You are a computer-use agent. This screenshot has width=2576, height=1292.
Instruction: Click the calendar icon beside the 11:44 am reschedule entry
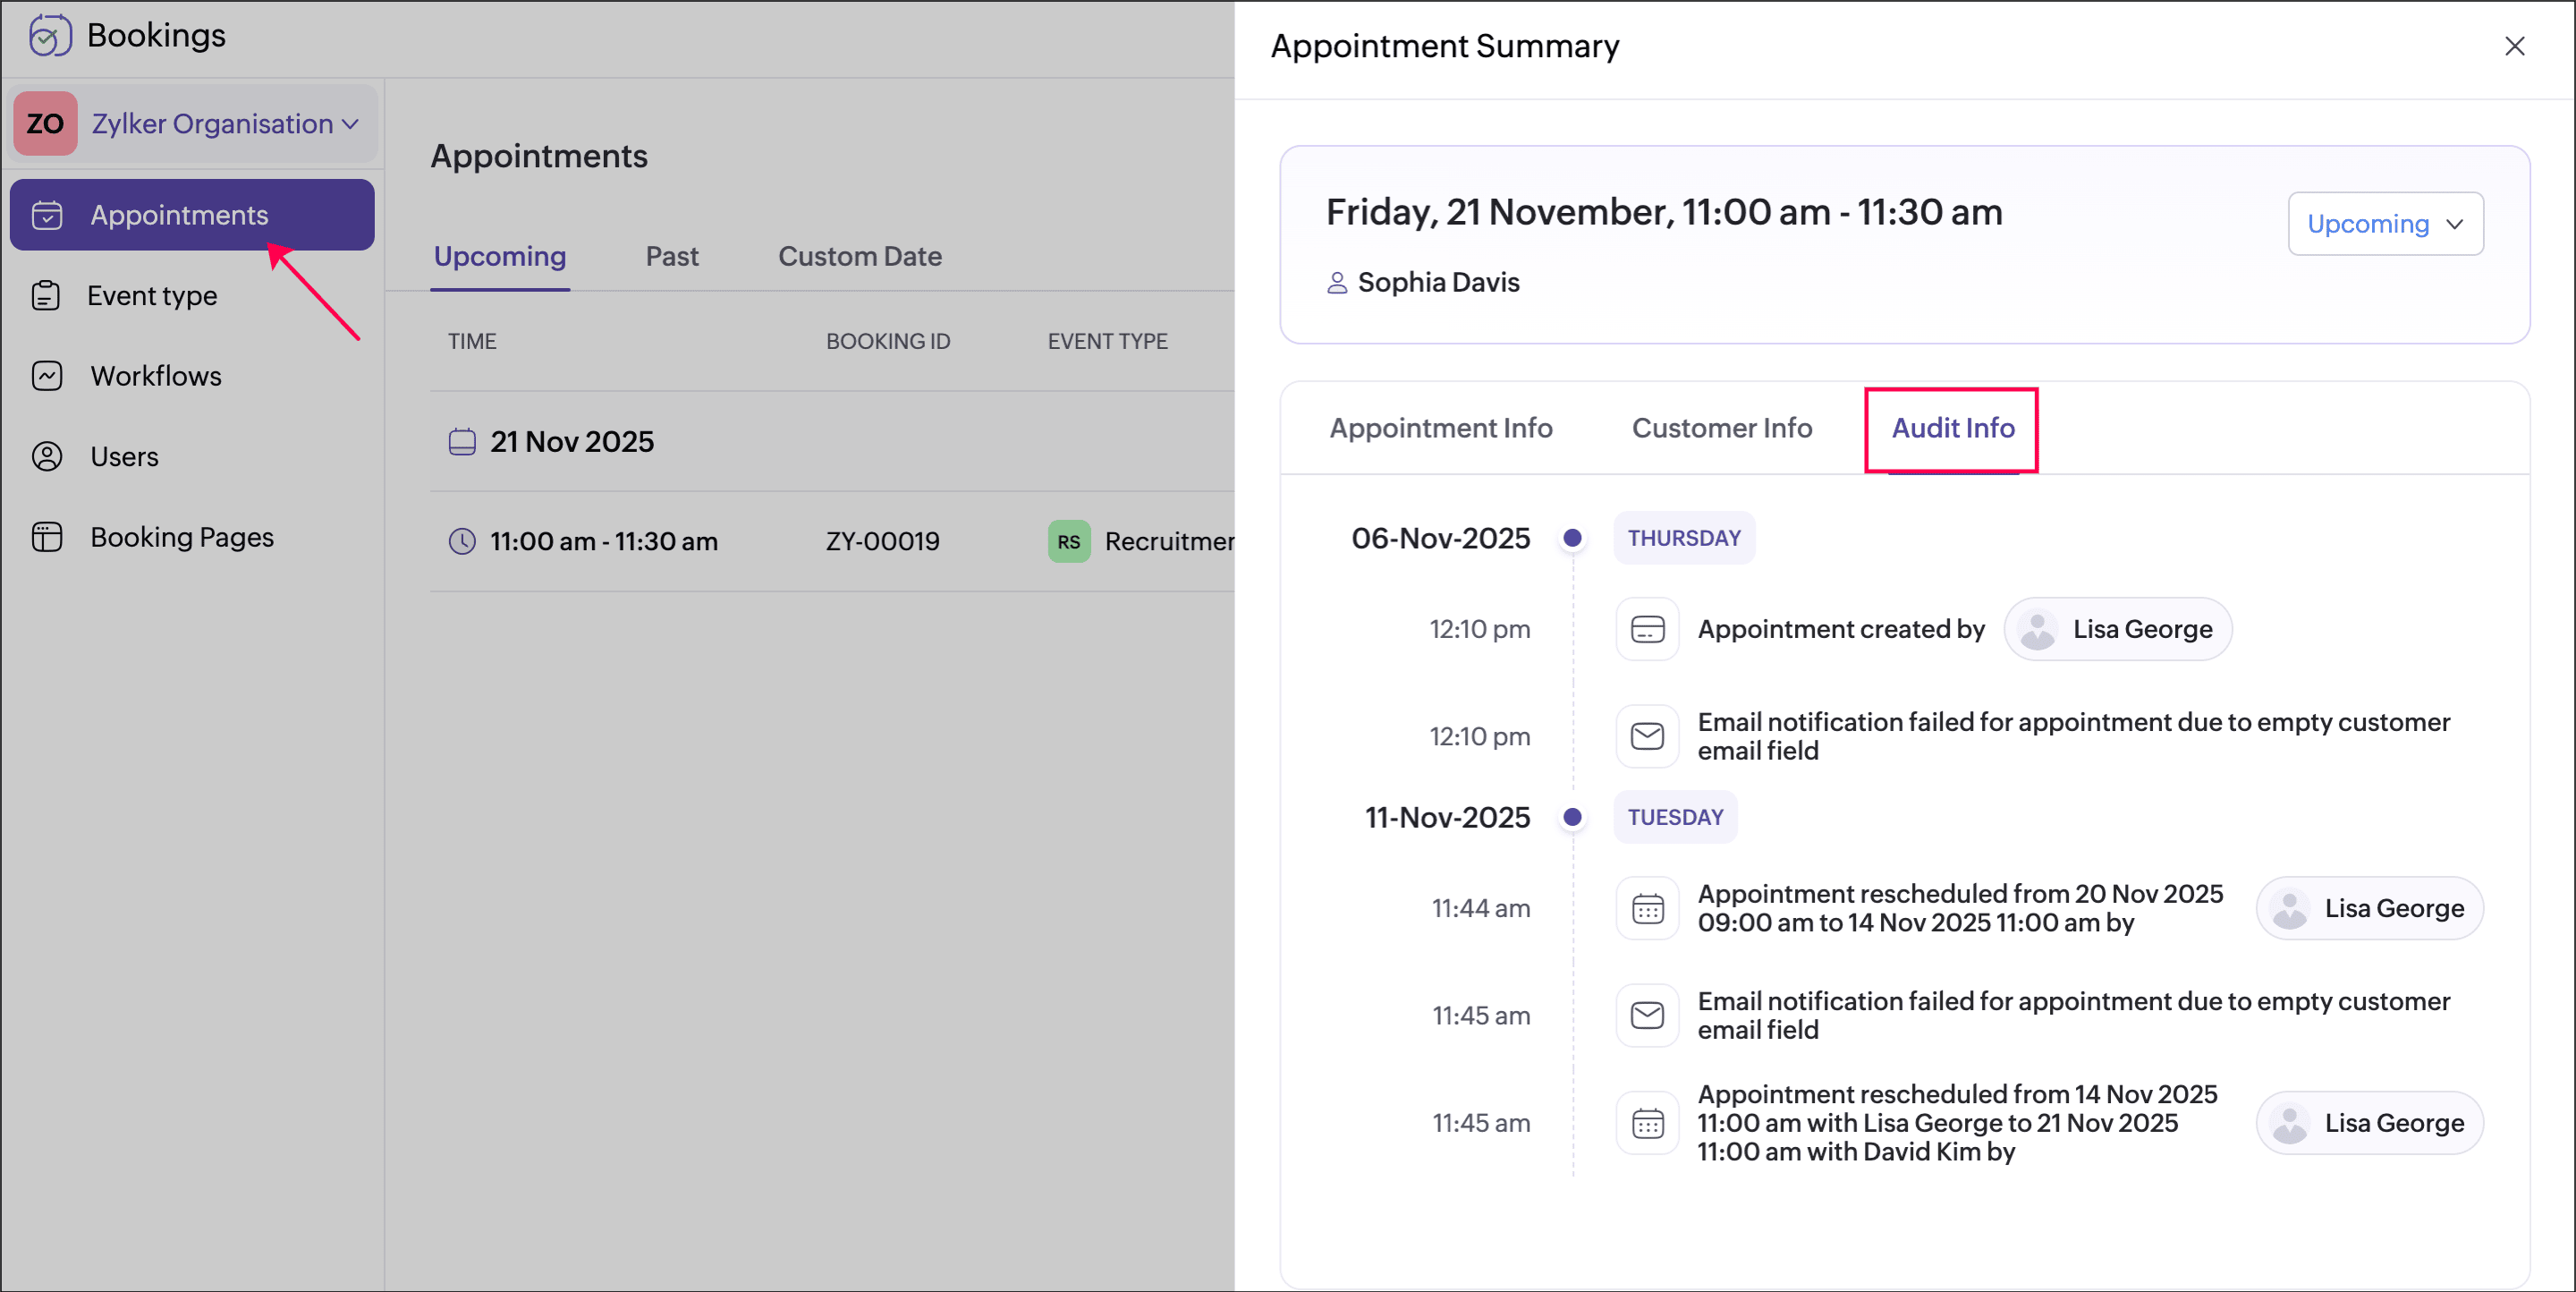tap(1647, 908)
